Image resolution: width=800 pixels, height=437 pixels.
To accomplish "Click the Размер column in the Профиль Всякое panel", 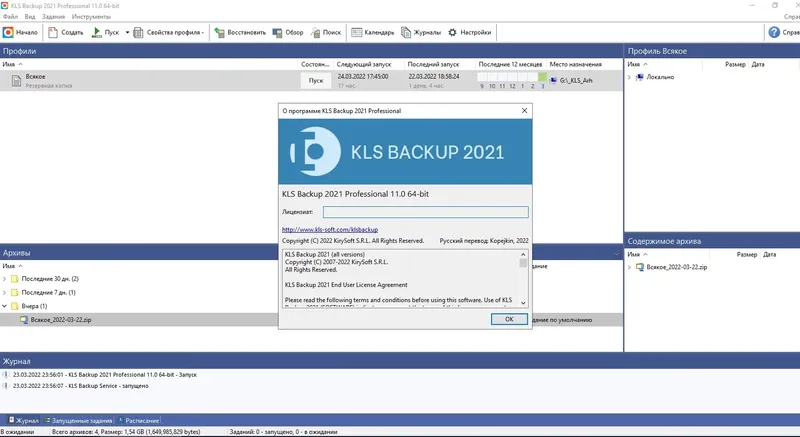I will [x=735, y=64].
